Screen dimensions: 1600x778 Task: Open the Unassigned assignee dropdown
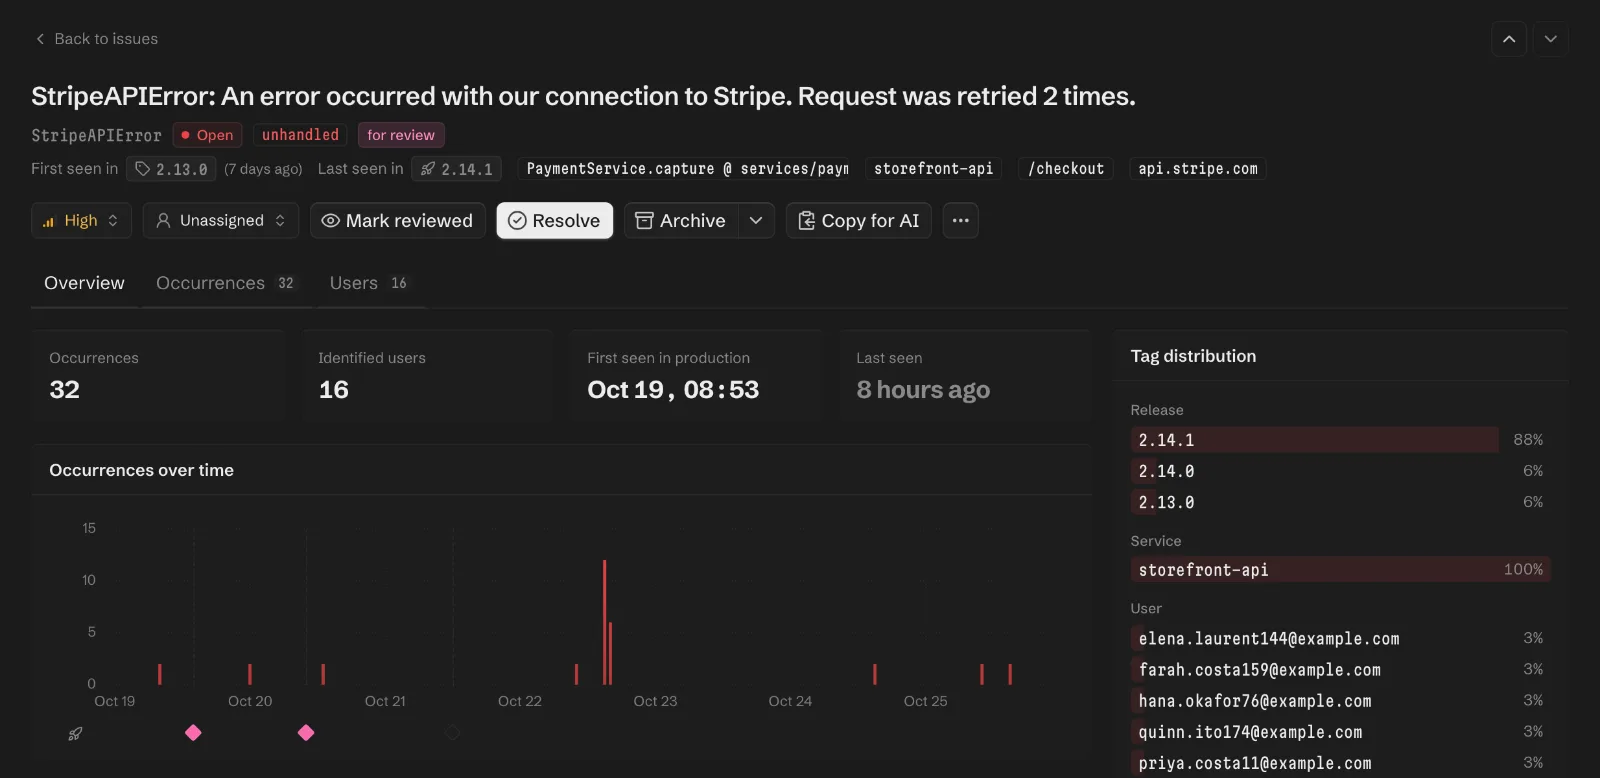click(x=221, y=221)
